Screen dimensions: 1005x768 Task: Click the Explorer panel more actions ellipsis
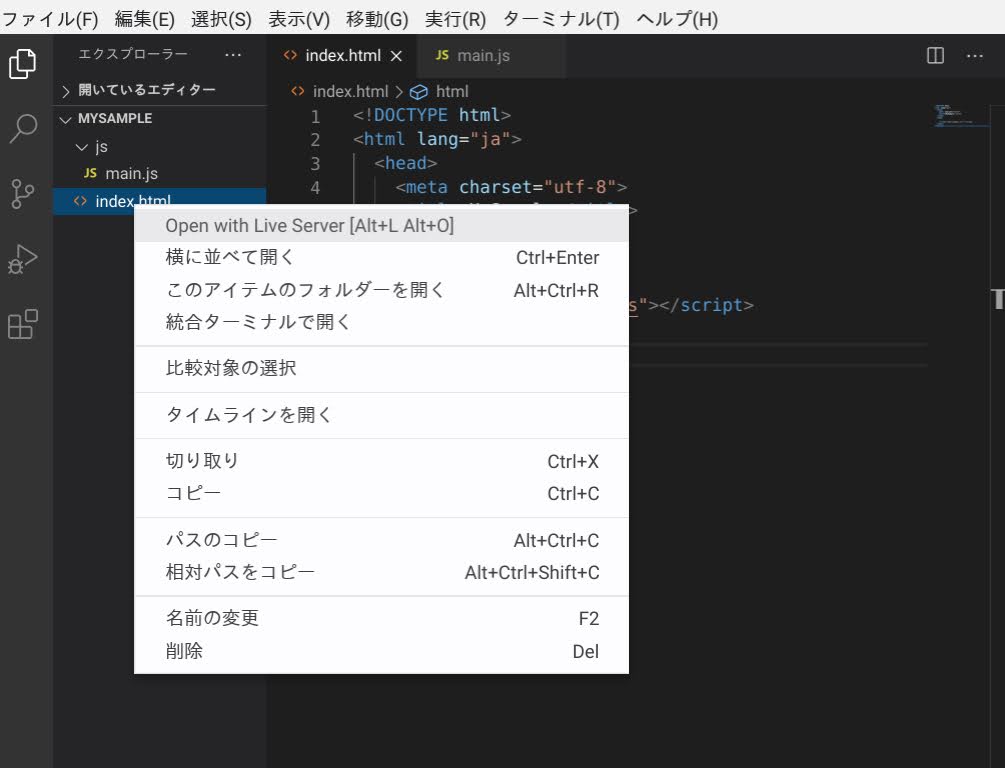pos(233,55)
